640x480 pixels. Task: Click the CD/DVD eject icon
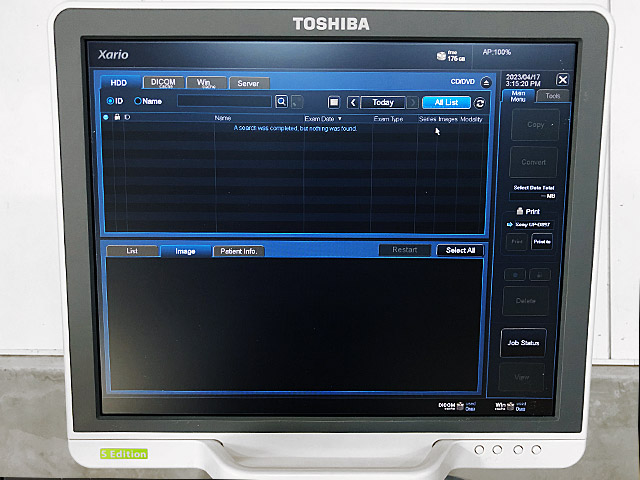coord(486,83)
